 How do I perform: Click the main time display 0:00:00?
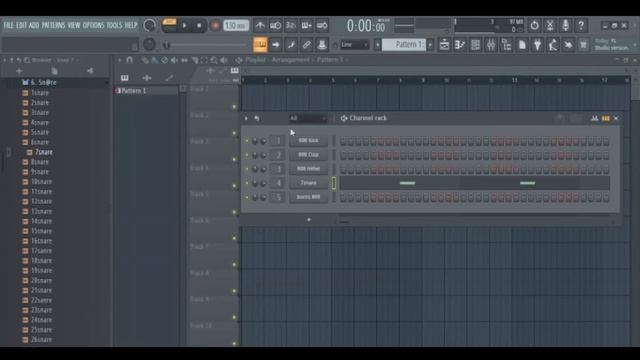coord(366,26)
